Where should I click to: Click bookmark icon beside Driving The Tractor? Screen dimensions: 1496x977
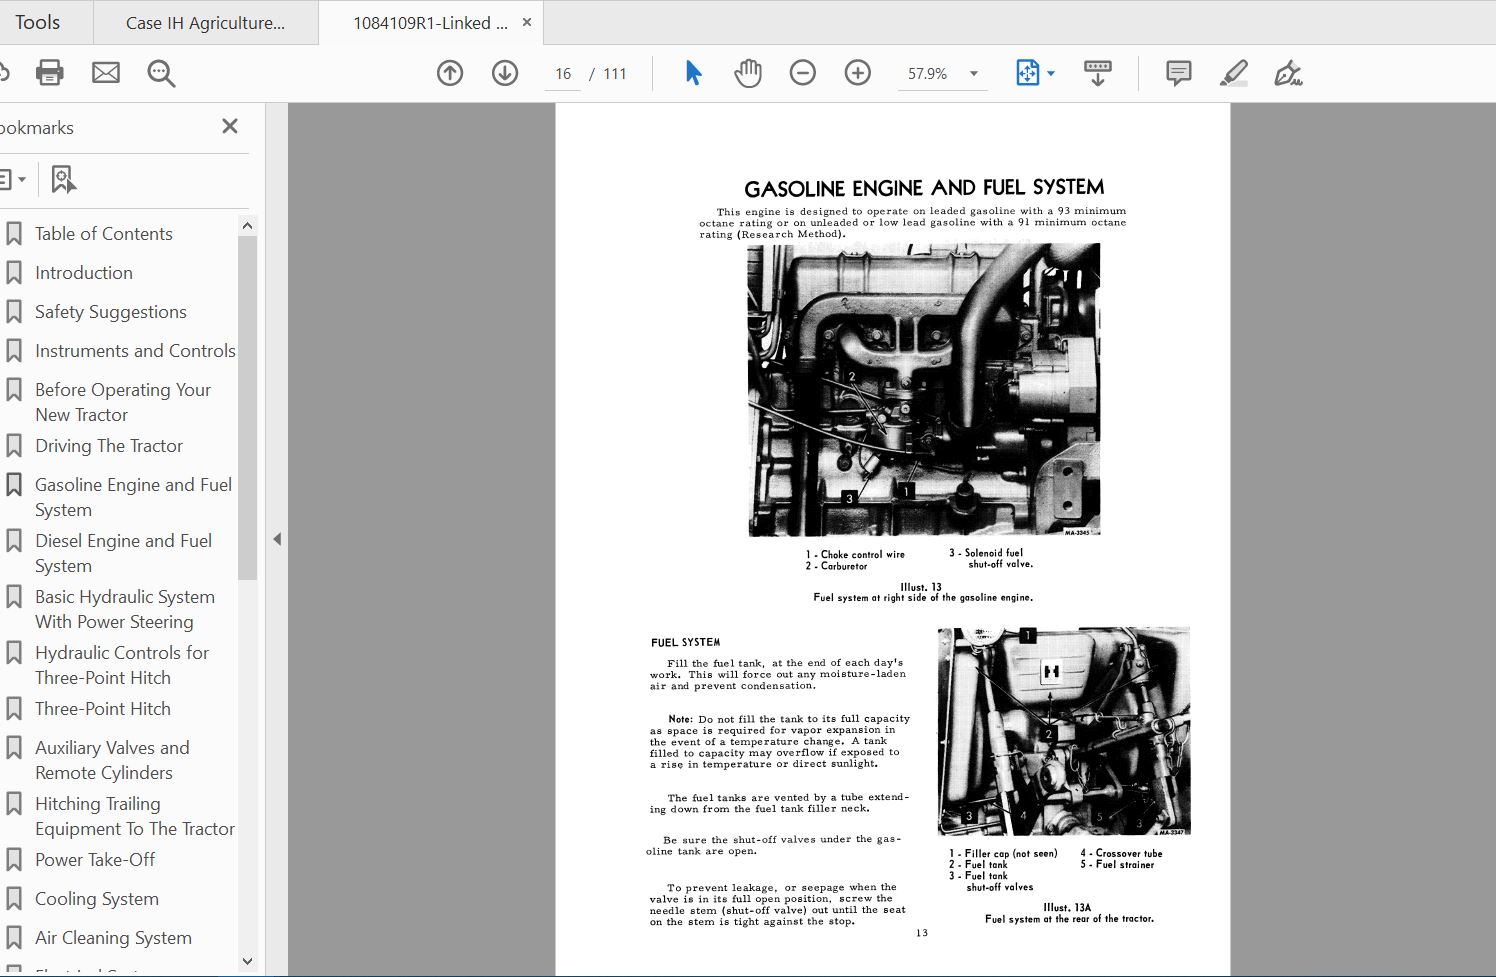click(x=14, y=445)
